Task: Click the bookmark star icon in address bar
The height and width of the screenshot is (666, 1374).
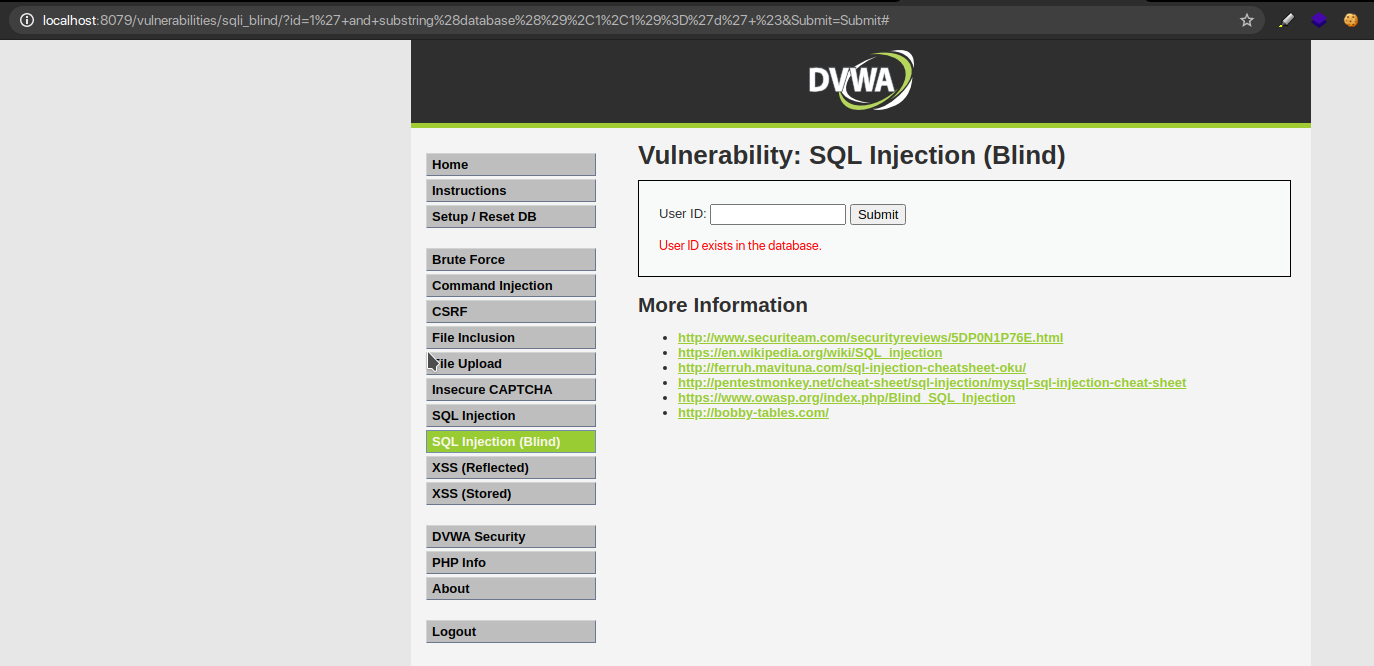Action: (1247, 20)
